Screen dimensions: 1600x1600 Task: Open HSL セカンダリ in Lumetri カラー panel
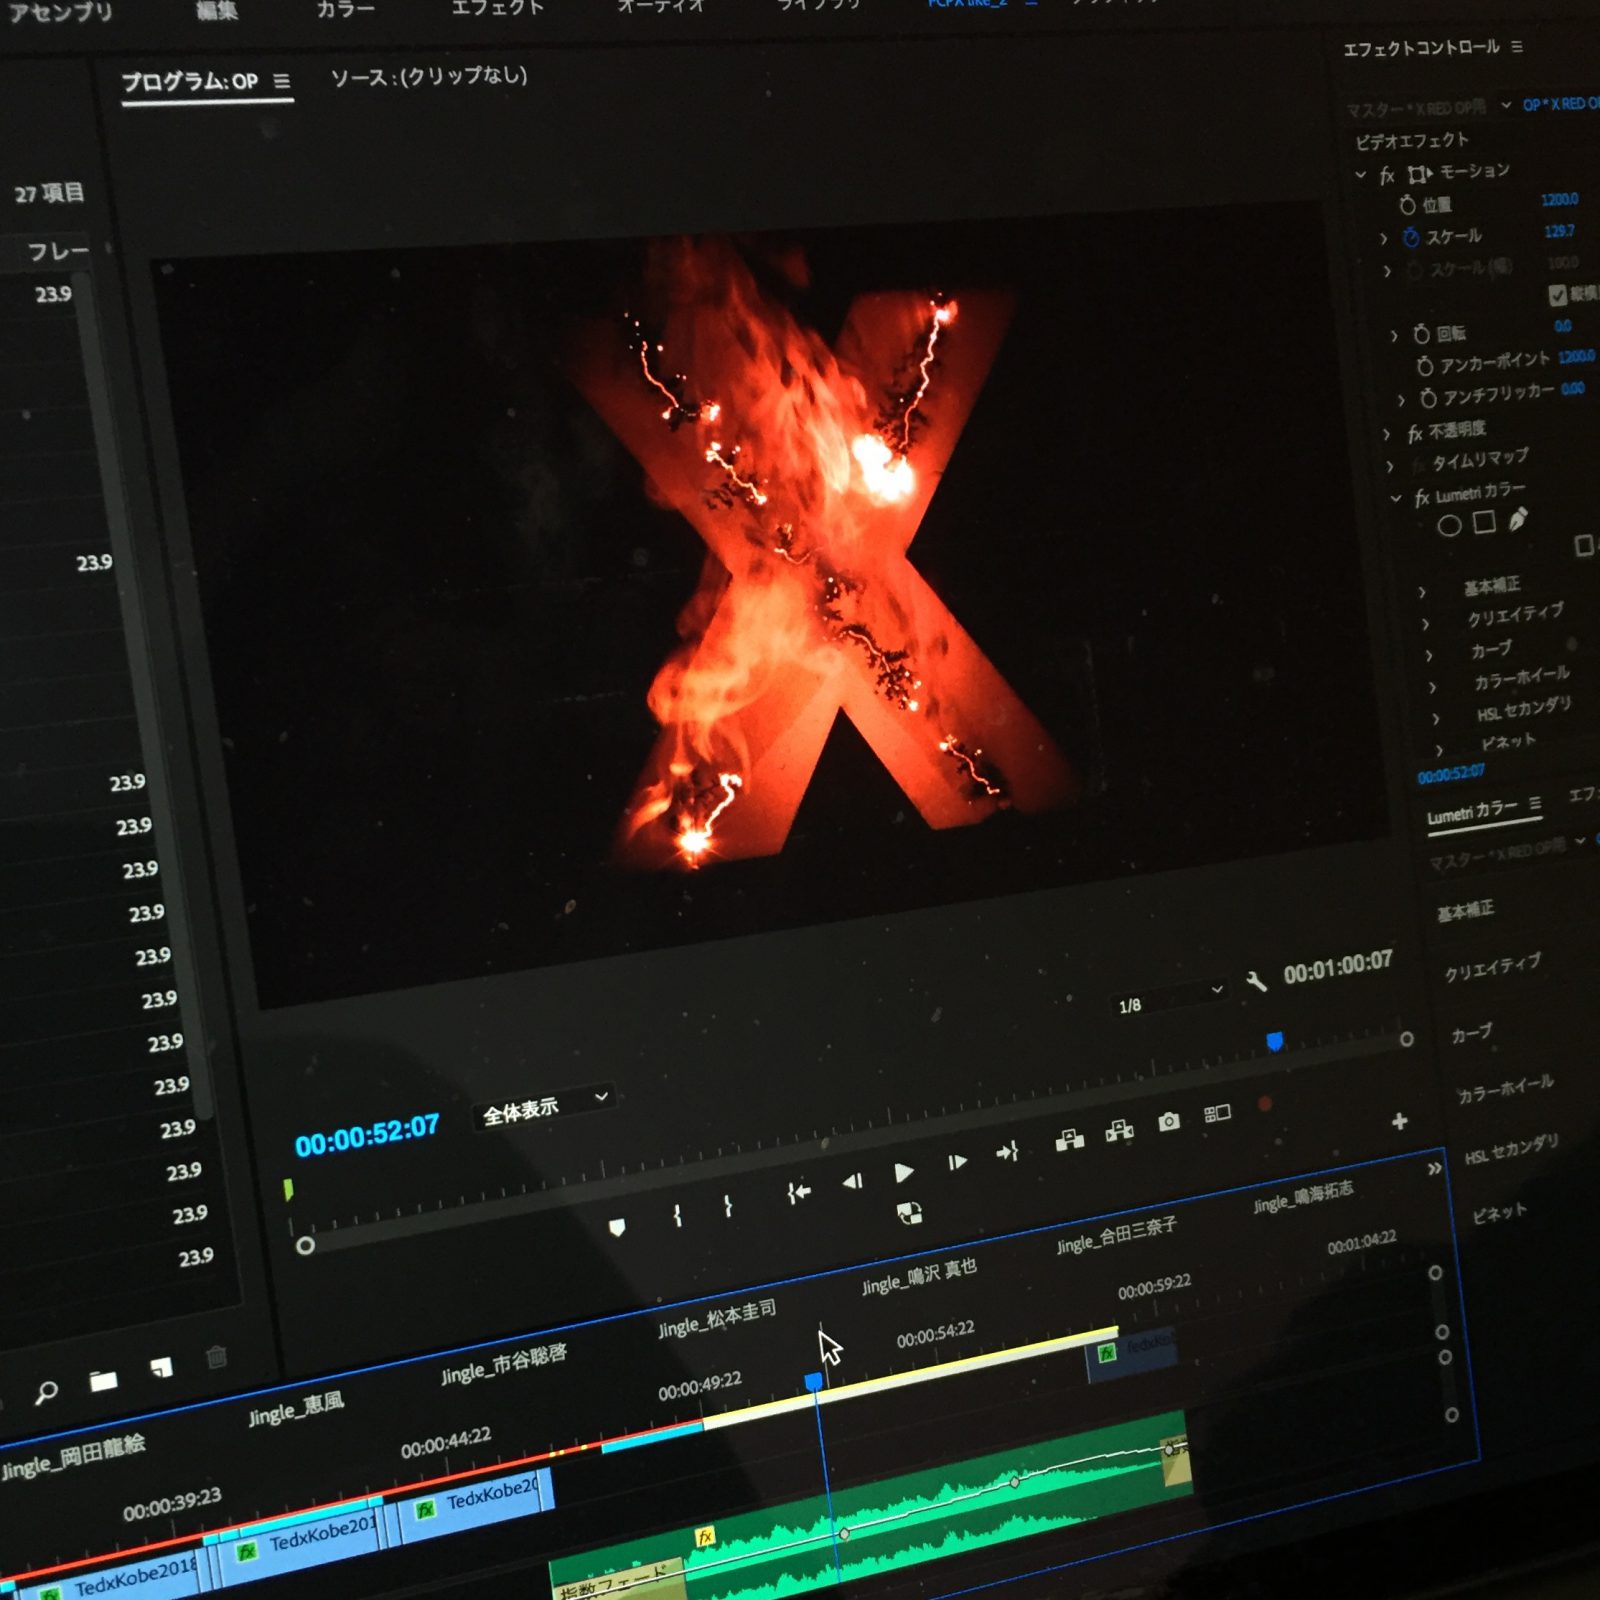(1511, 1150)
